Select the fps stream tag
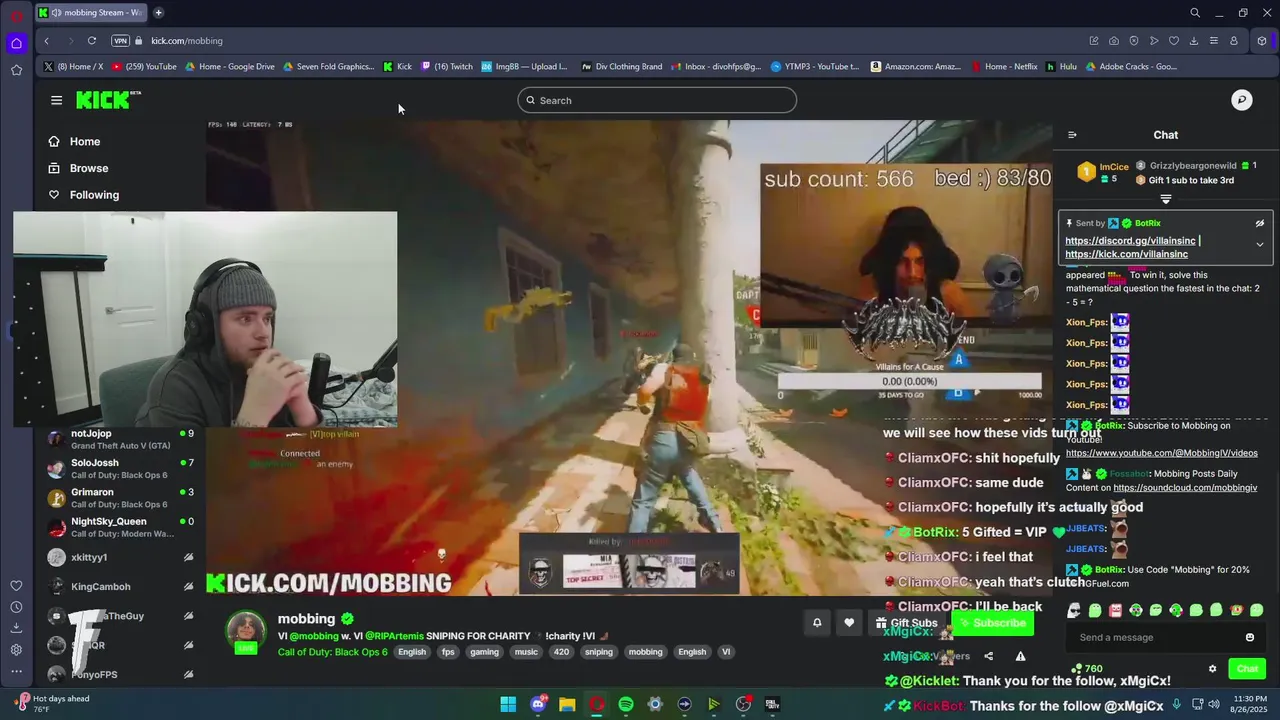1280x720 pixels. tap(448, 652)
